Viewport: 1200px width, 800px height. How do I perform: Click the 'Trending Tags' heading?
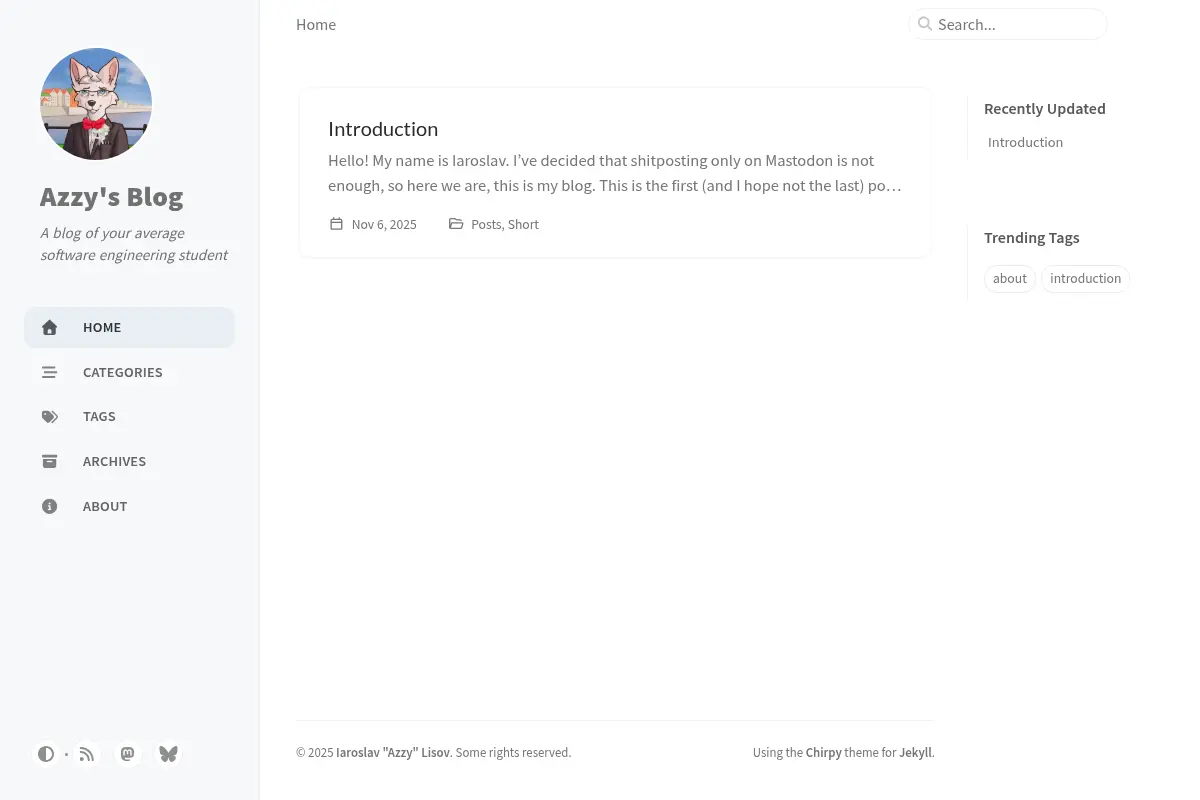click(x=1032, y=238)
